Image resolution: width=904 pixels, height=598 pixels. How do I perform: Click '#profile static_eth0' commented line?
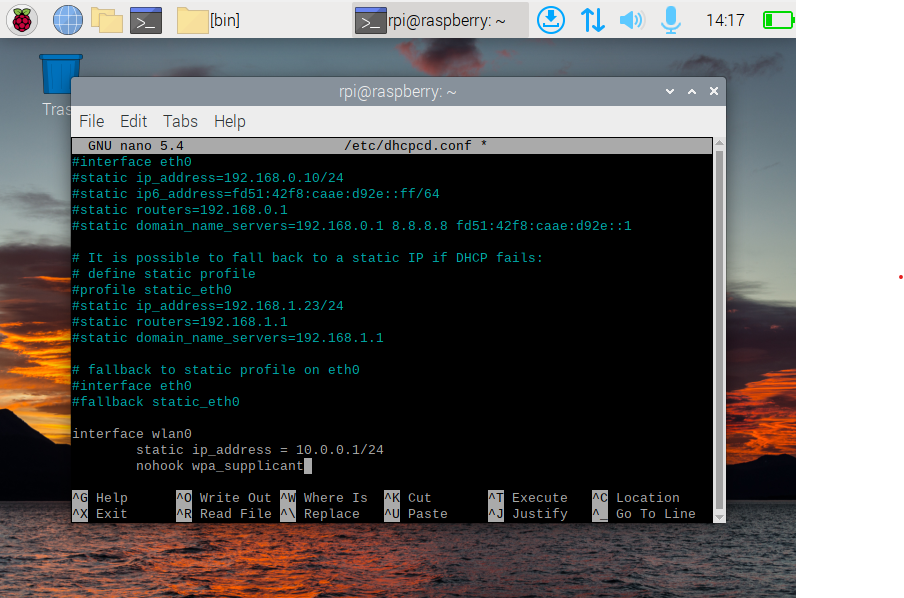pos(152,290)
